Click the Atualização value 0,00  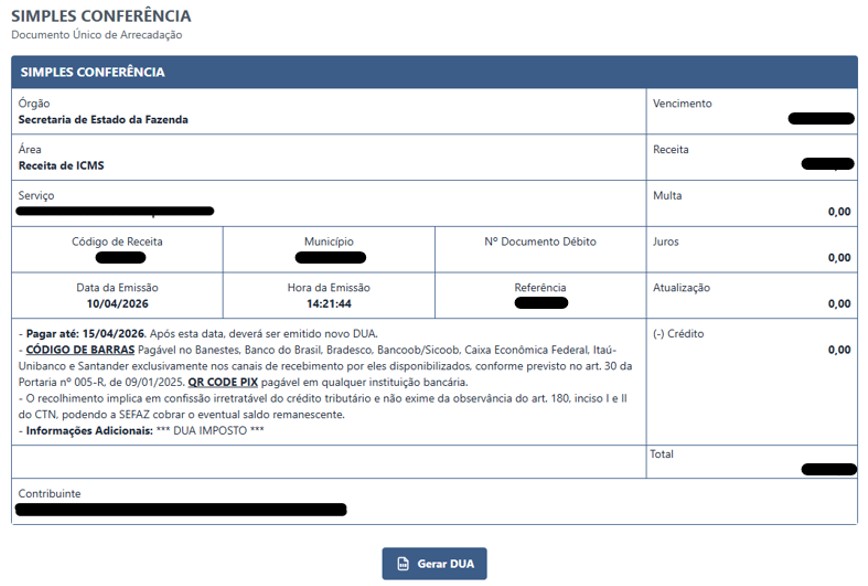(x=839, y=303)
